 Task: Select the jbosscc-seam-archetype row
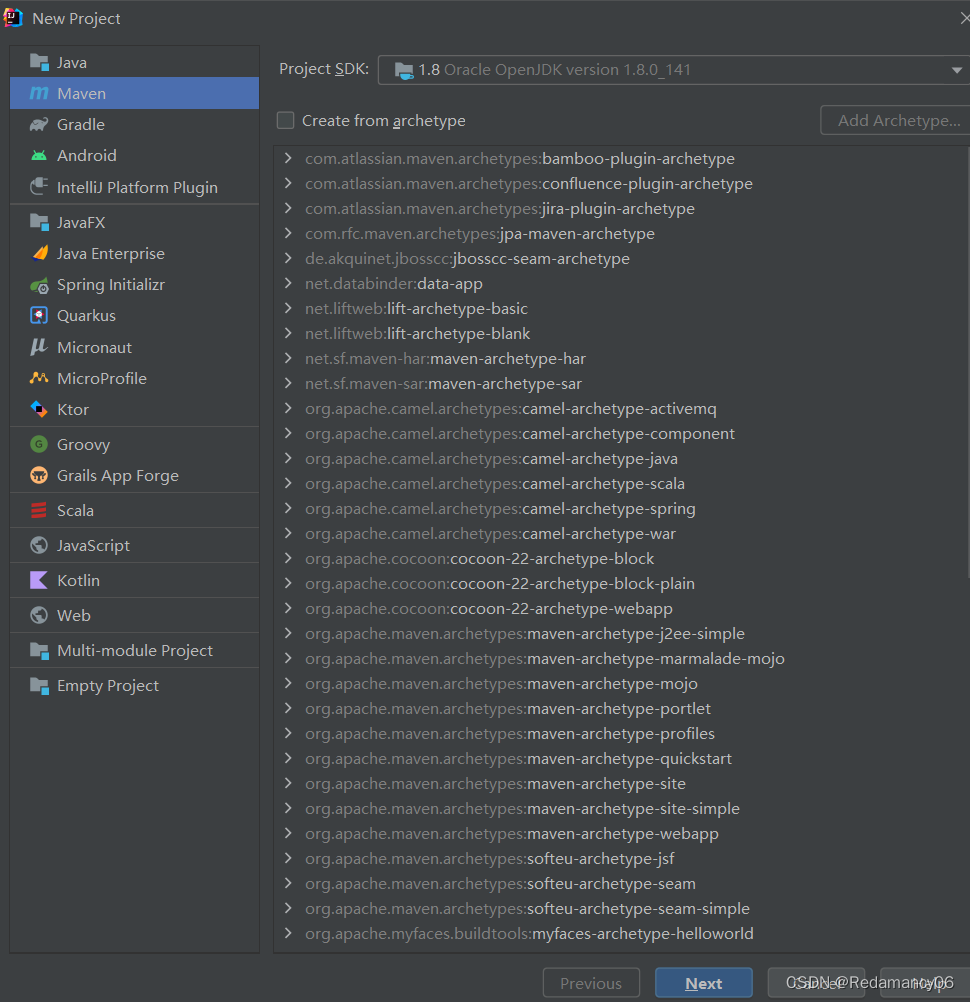[622, 258]
